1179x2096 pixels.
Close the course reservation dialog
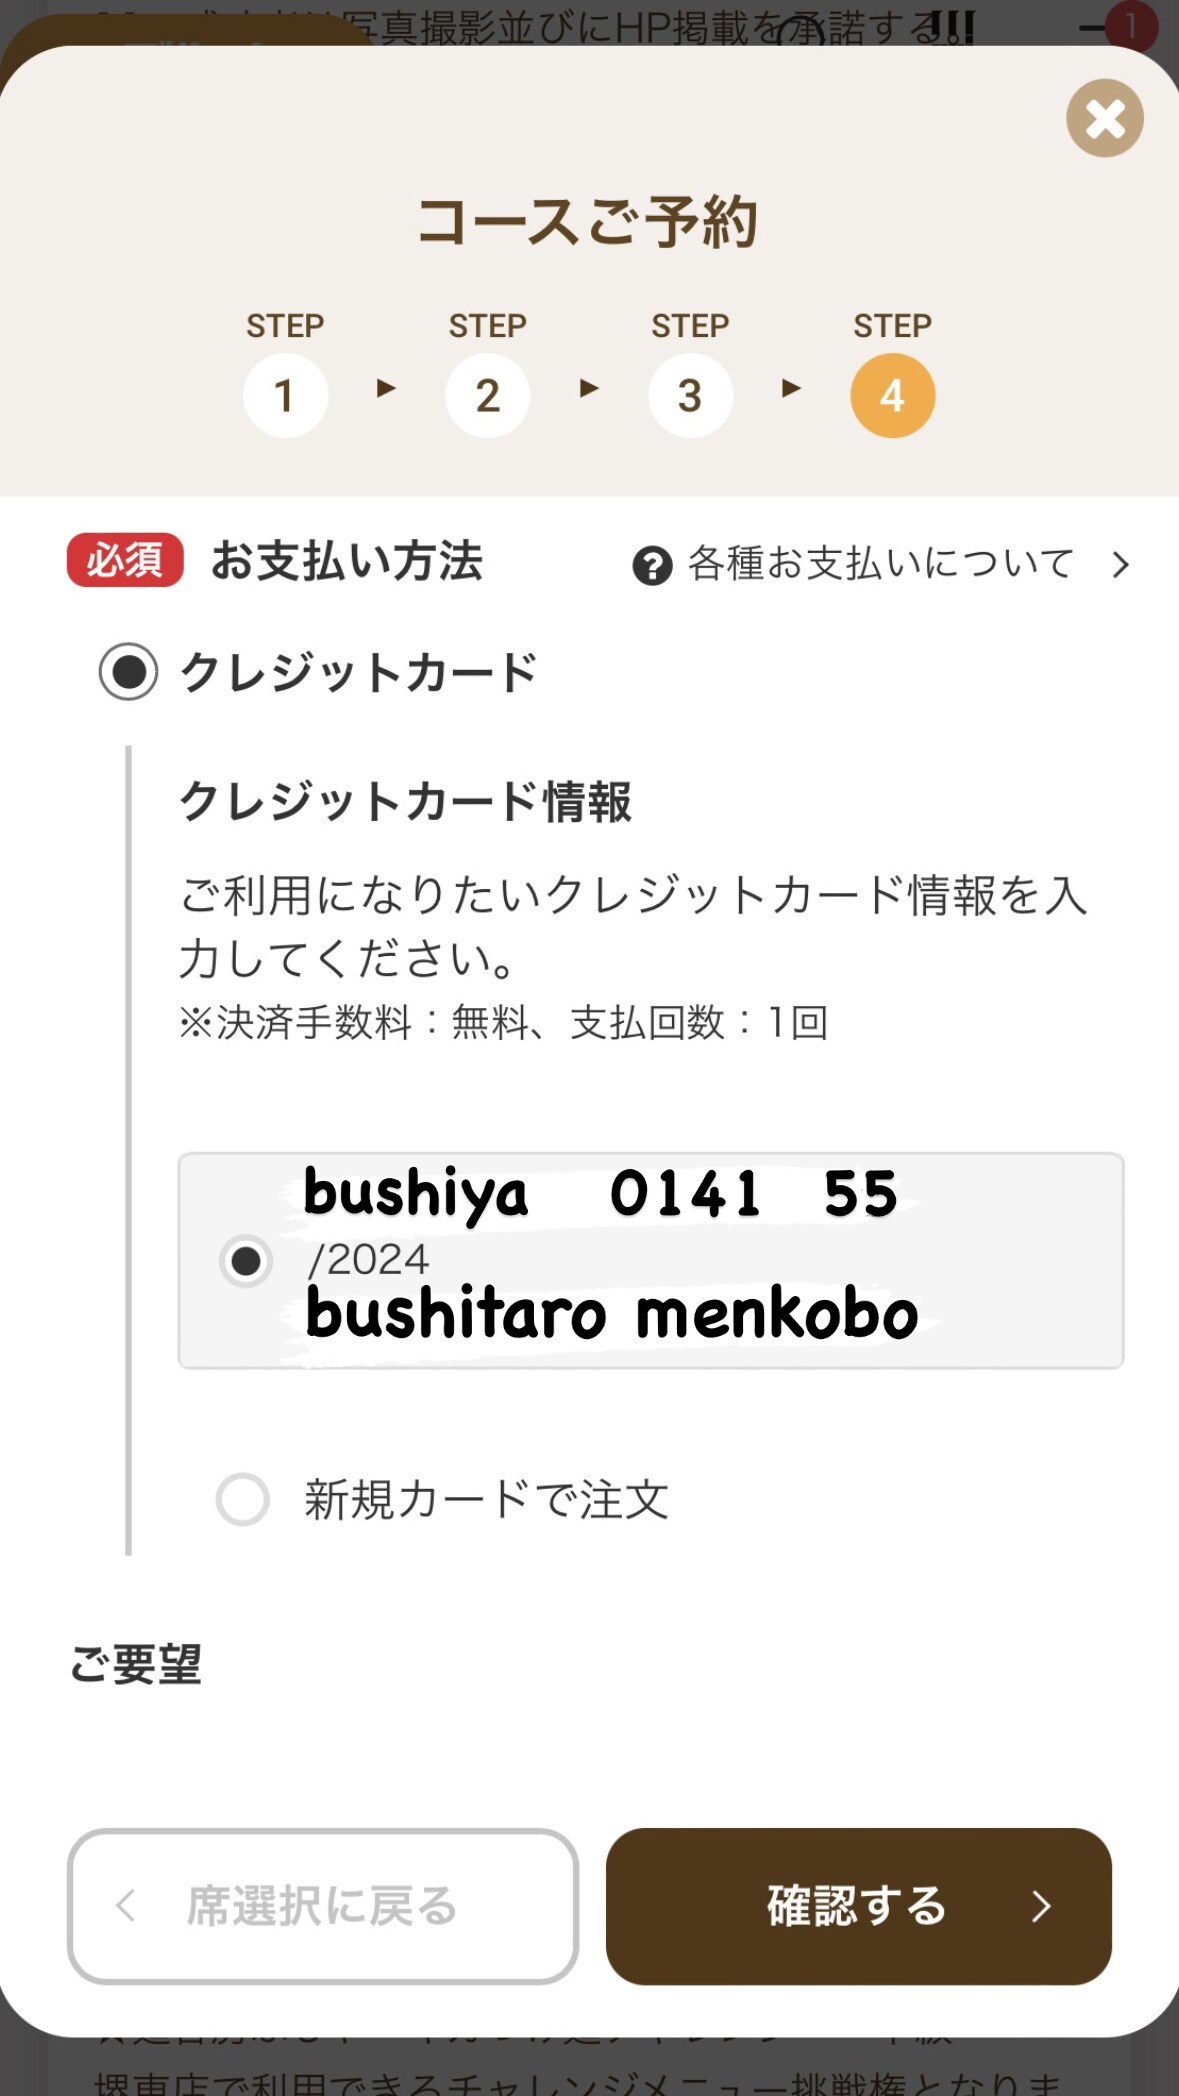[x=1104, y=118]
